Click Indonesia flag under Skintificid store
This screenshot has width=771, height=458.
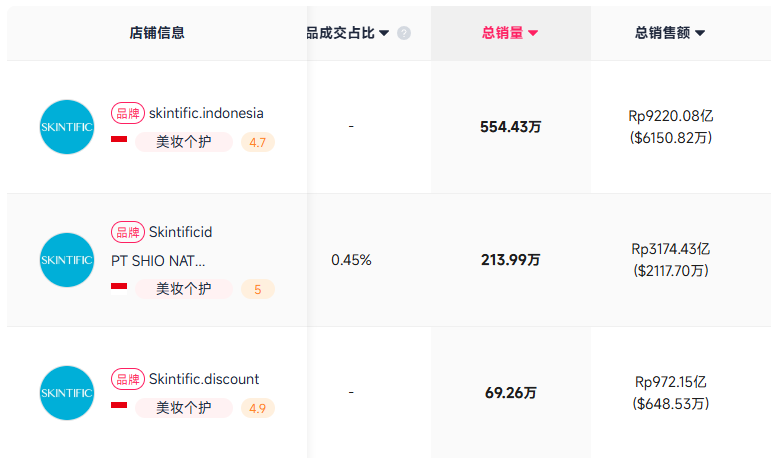(x=119, y=288)
